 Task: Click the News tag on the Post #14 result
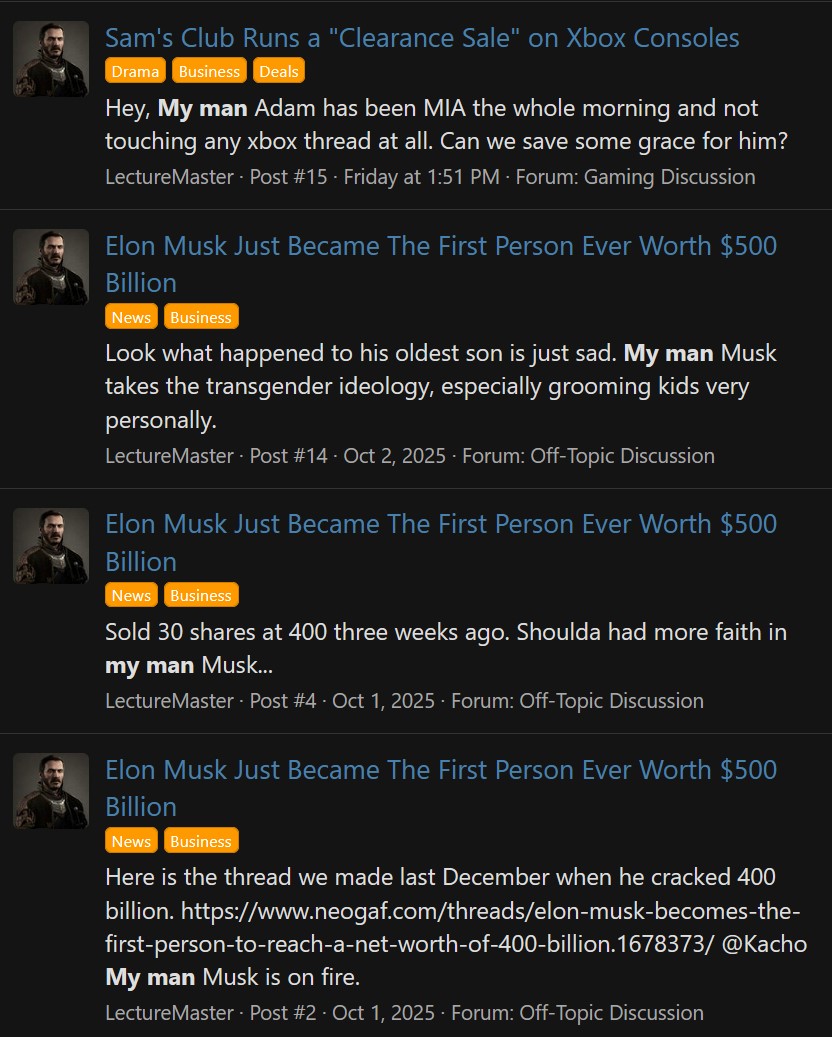pos(131,317)
